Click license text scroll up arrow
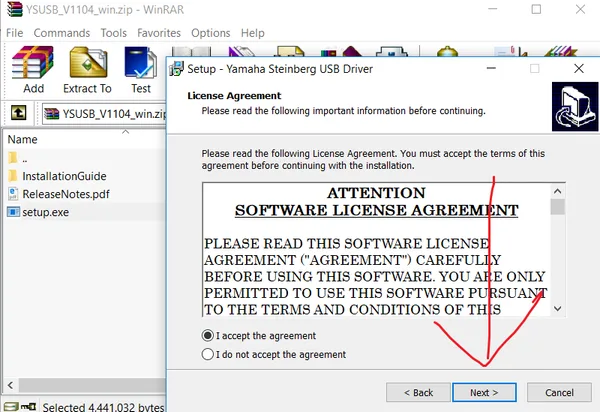The width and height of the screenshot is (600, 412). [558, 191]
